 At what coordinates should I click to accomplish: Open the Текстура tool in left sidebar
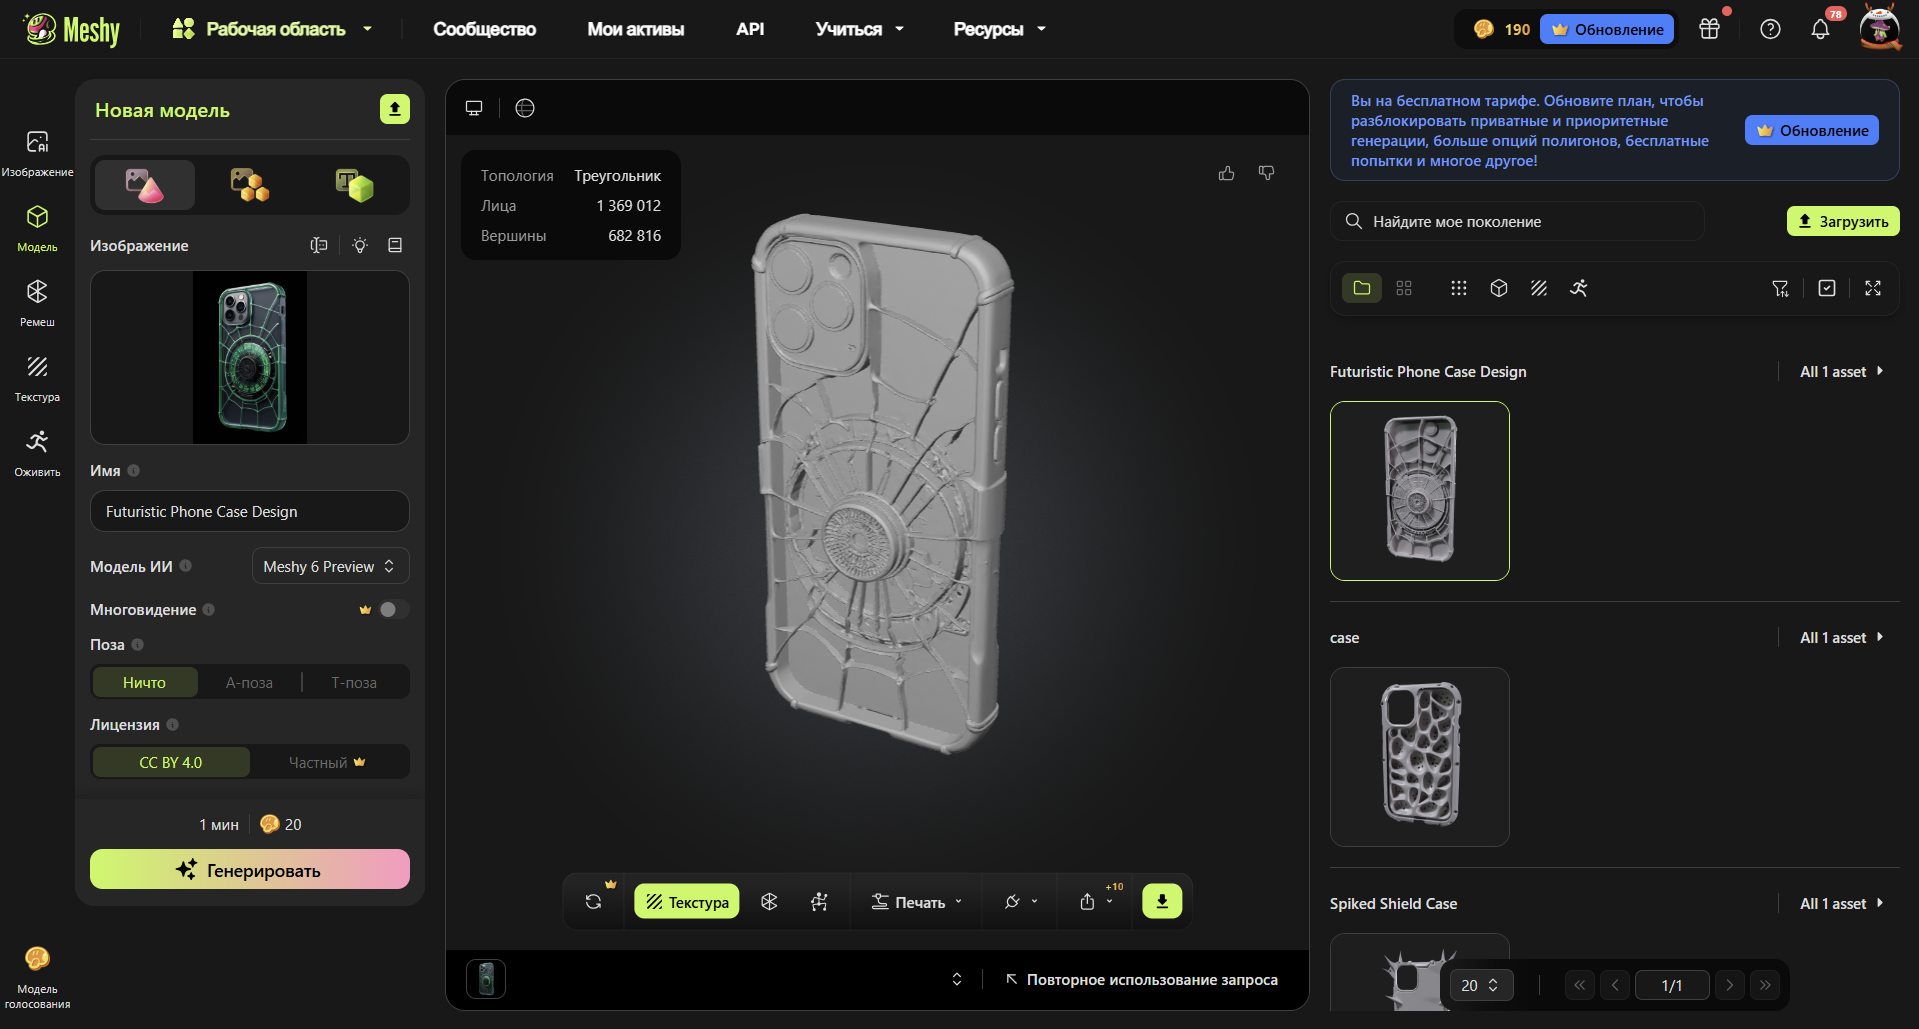(x=37, y=378)
